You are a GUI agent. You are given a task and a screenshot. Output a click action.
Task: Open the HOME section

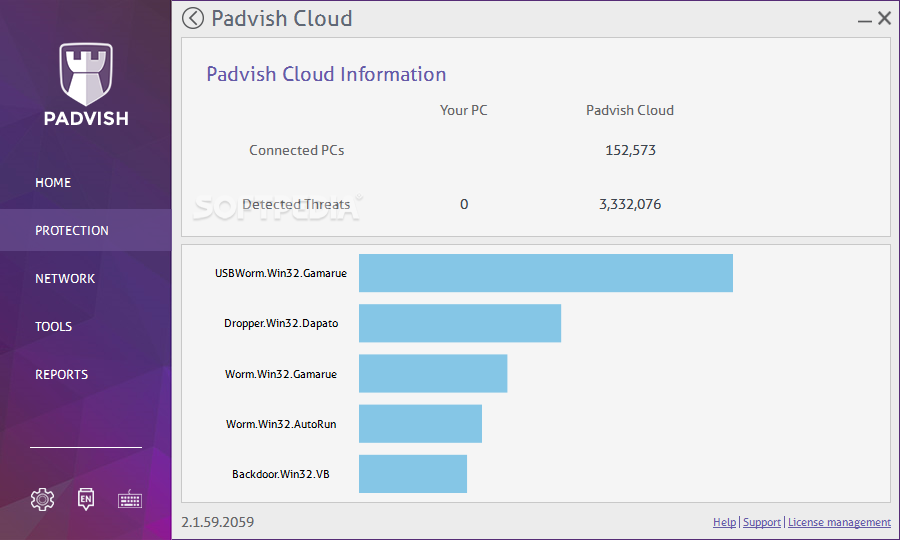click(x=53, y=182)
